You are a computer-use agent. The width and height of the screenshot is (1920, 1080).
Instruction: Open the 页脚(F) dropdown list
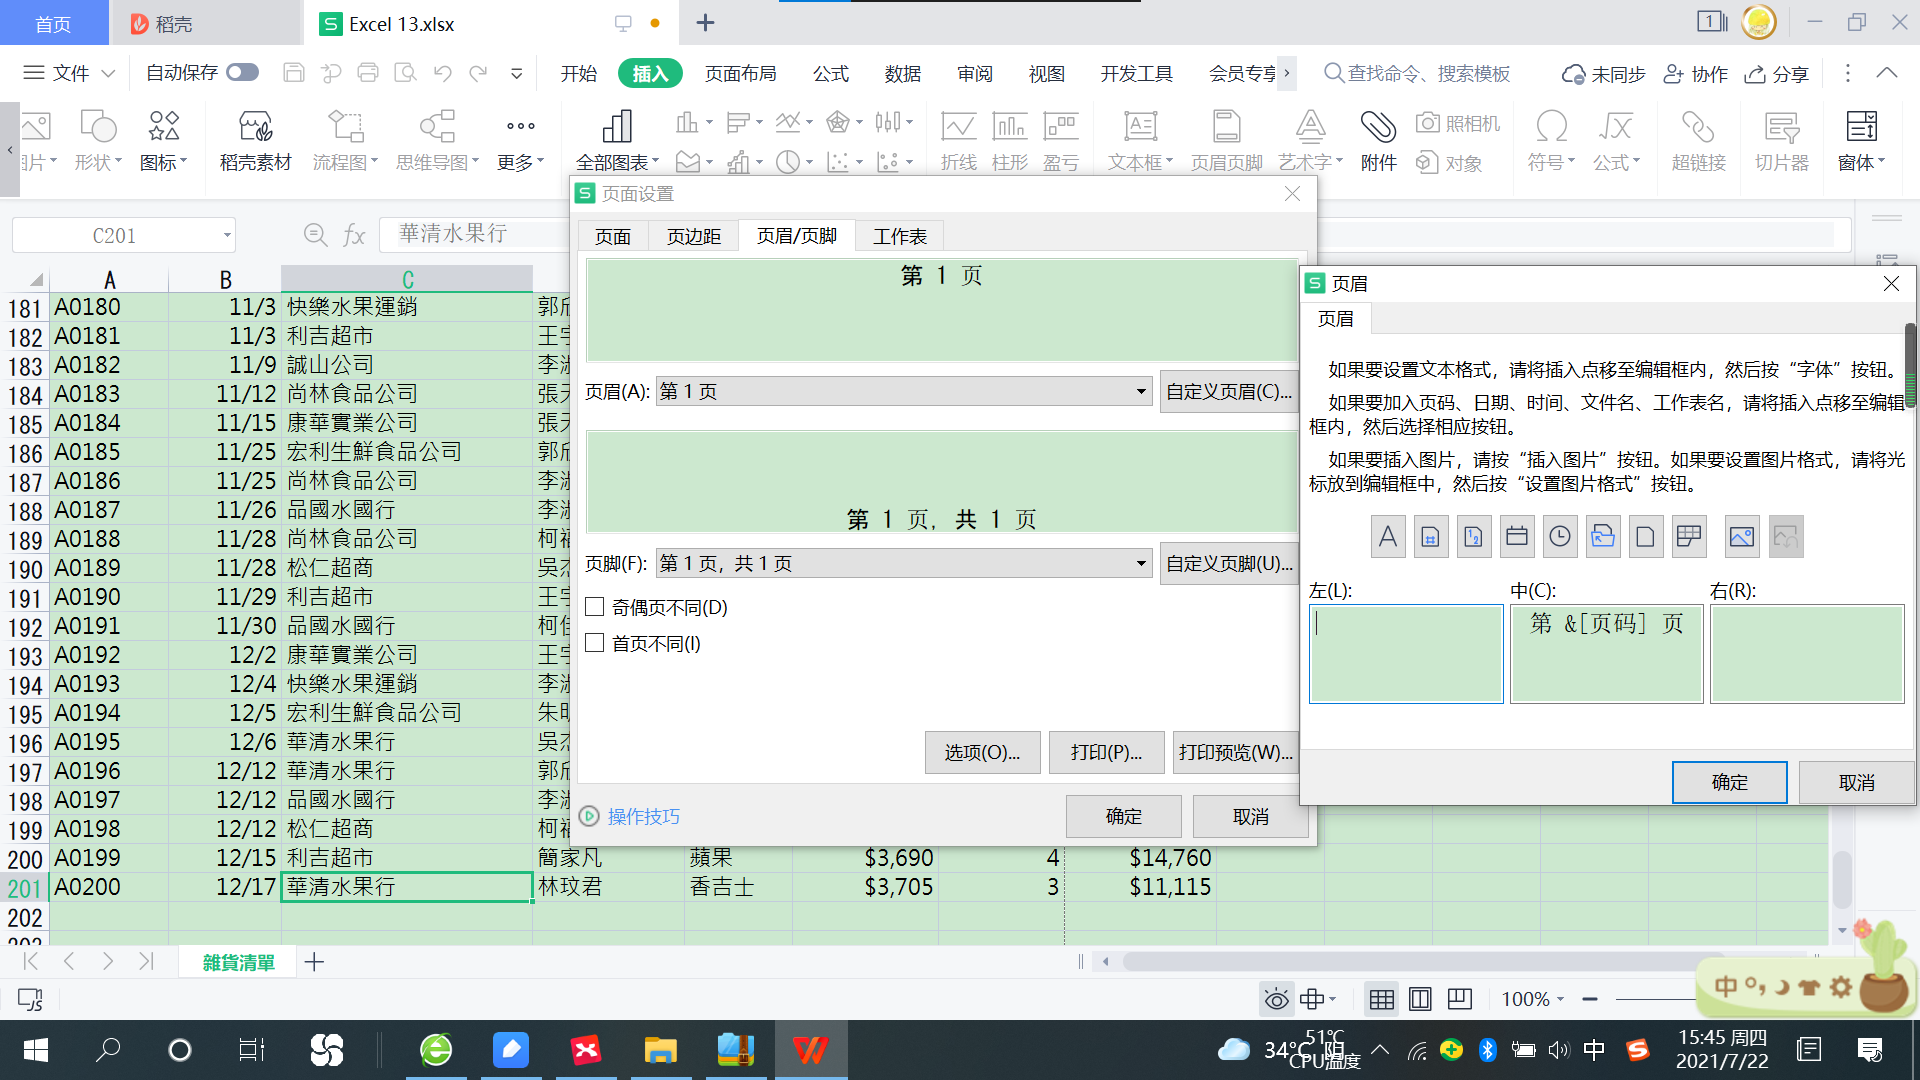tap(1141, 564)
